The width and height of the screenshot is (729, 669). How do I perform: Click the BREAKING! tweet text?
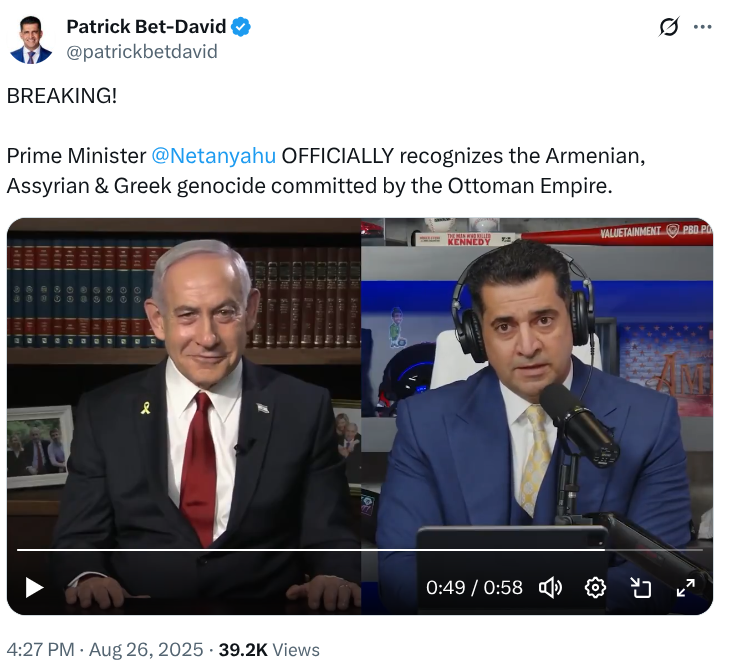pyautogui.click(x=62, y=96)
